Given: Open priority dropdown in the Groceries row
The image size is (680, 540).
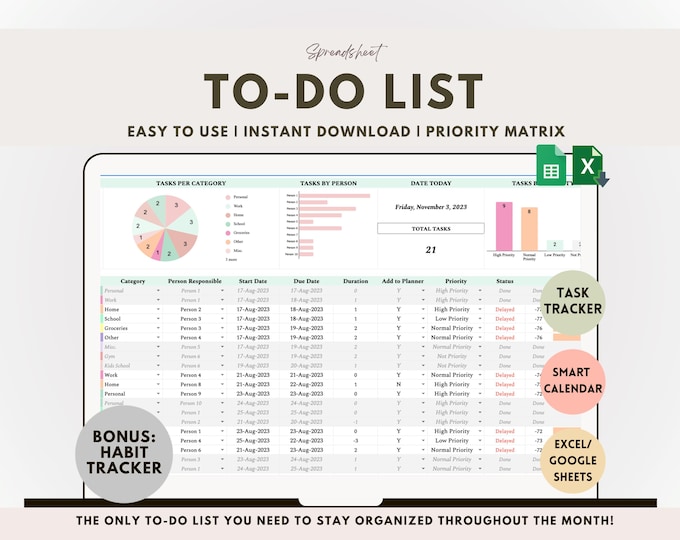Looking at the screenshot, I should tap(480, 328).
